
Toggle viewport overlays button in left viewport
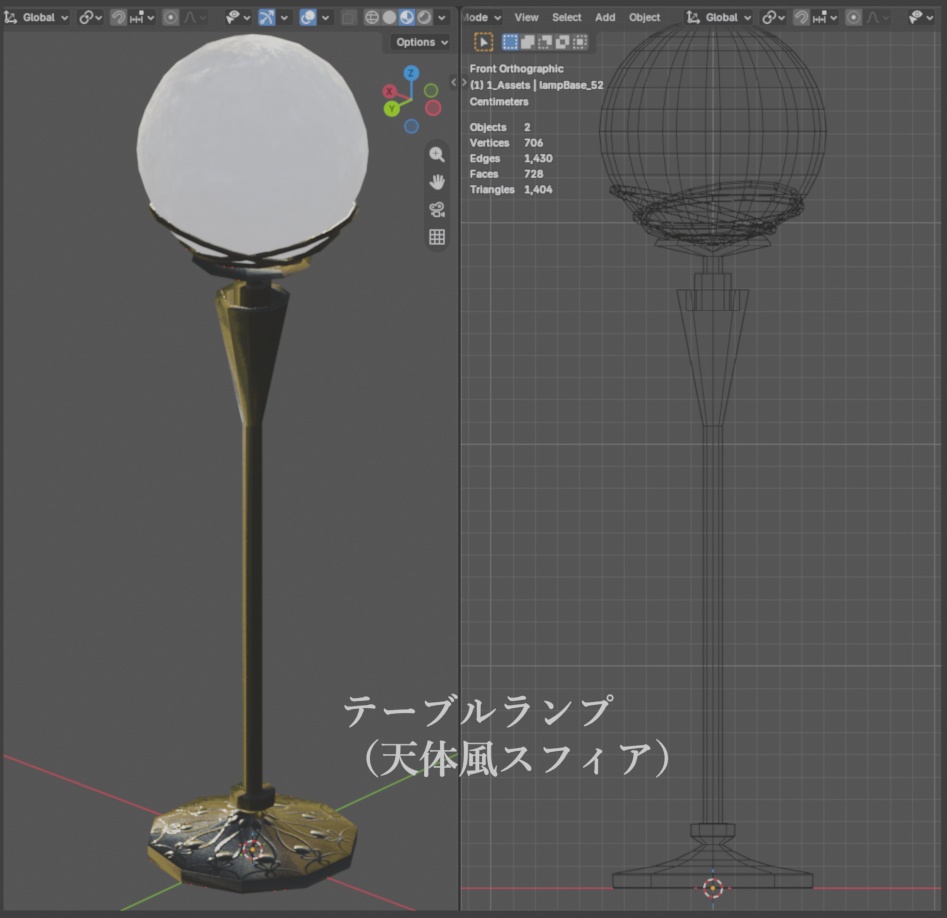[308, 18]
